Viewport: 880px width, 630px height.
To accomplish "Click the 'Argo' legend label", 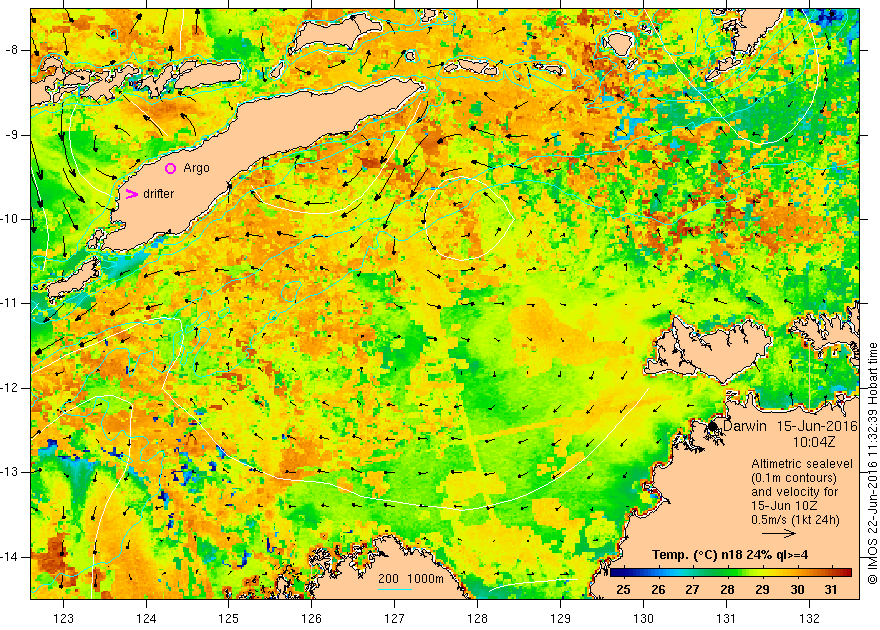I will pos(196,168).
